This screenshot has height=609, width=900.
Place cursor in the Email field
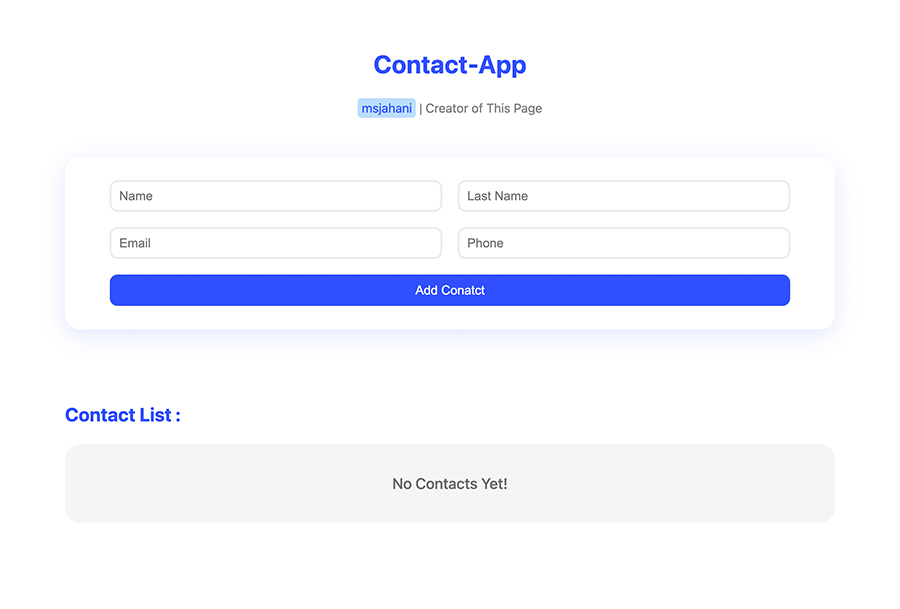(x=275, y=243)
